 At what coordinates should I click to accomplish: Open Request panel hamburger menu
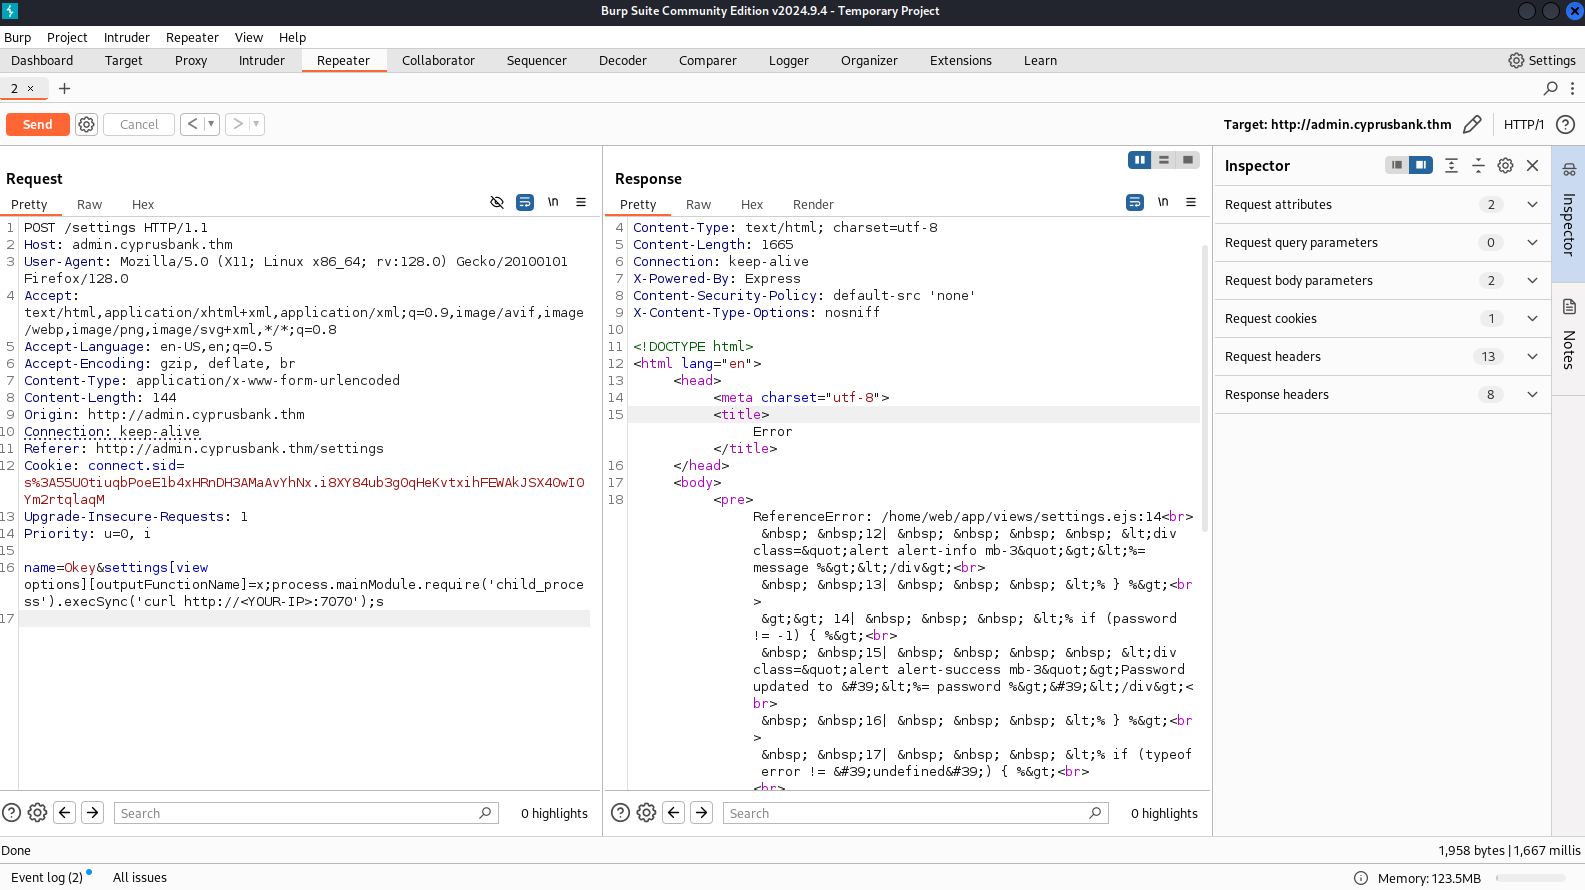[x=581, y=202]
